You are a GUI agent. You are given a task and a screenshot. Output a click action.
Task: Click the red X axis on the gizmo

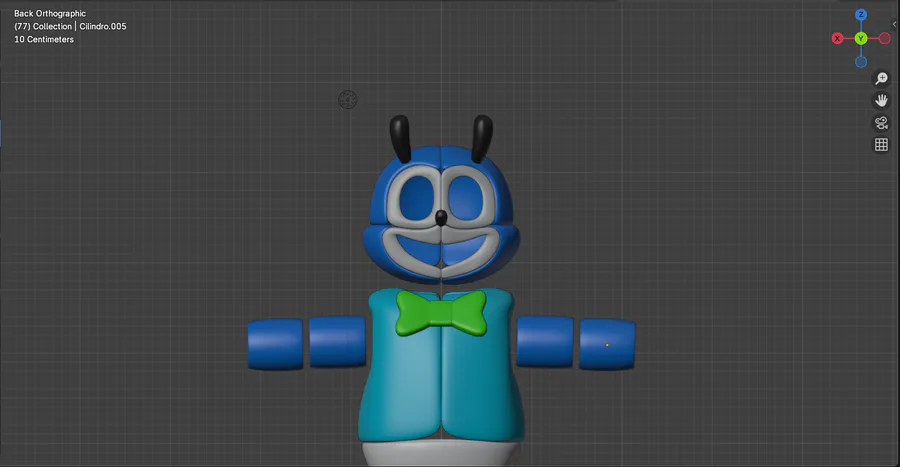point(837,38)
